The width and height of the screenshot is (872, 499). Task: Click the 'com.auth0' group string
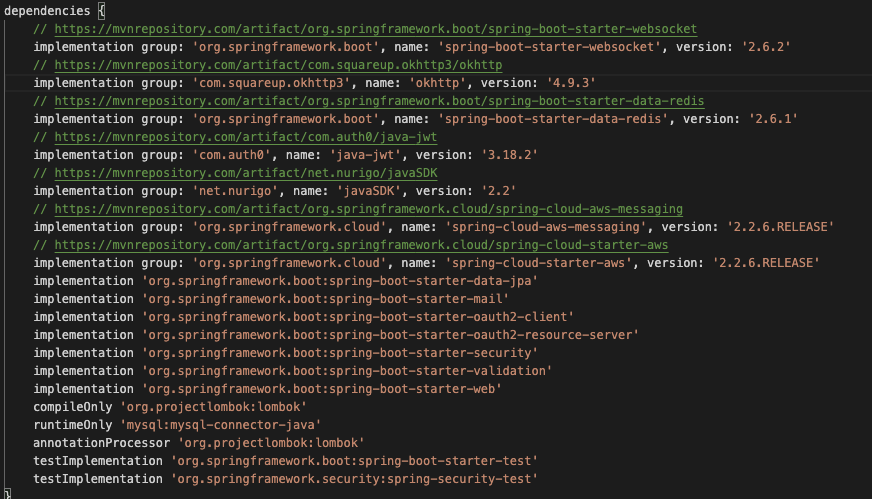pyautogui.click(x=232, y=155)
